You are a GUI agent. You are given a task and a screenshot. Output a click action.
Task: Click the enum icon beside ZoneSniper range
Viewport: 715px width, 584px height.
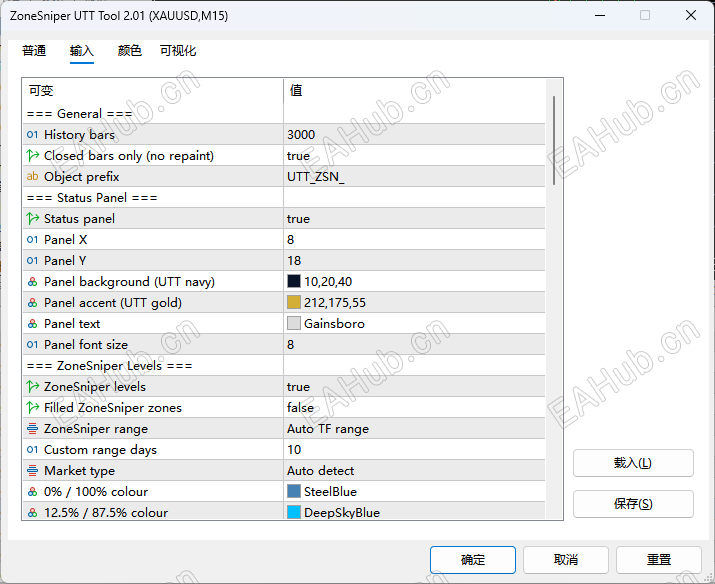[32, 429]
